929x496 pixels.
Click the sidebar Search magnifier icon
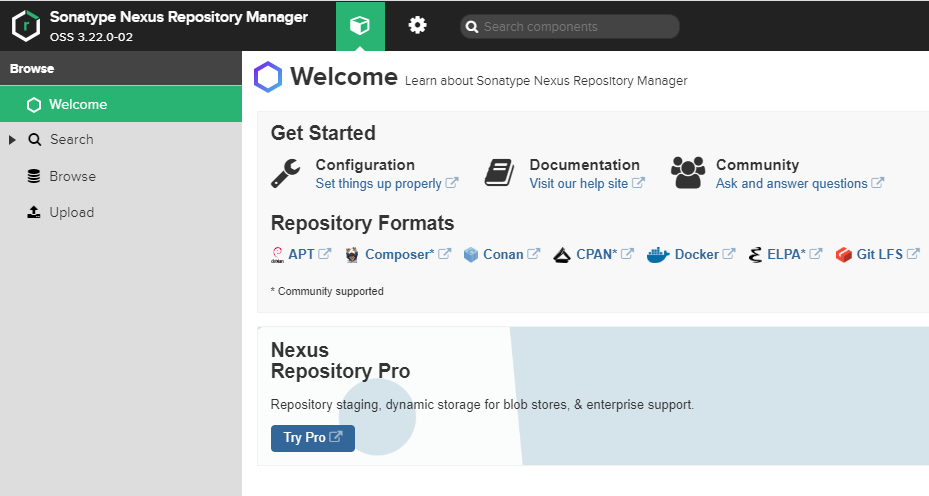[35, 140]
